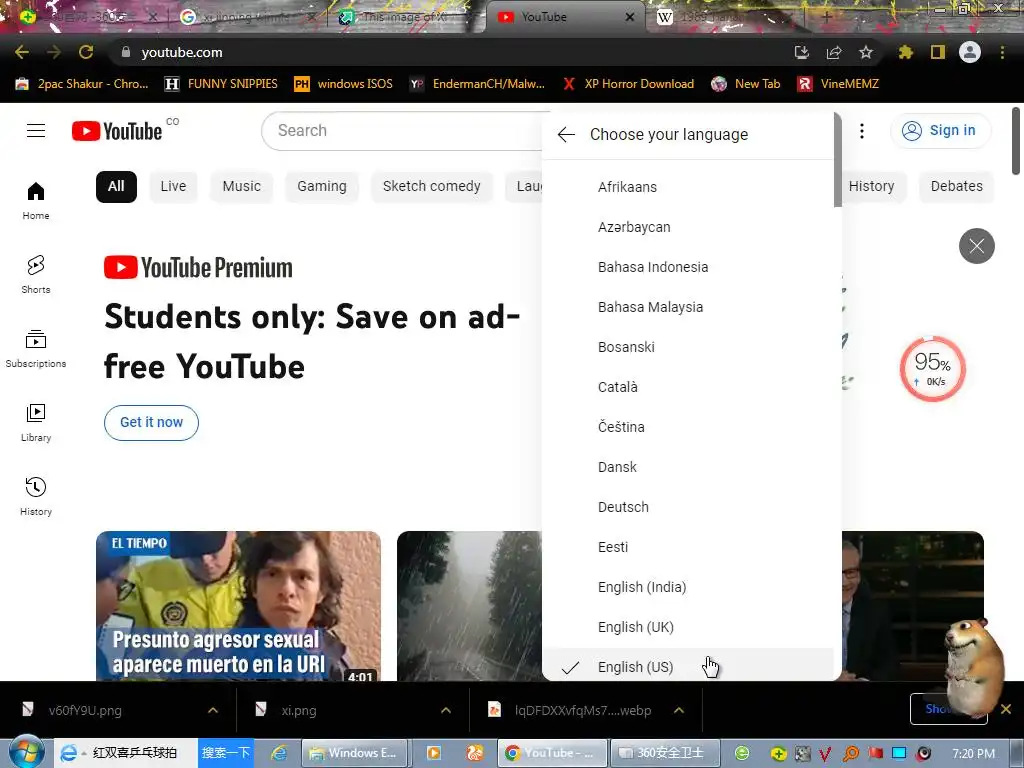Bookmark this page with the star icon
Viewport: 1024px width, 768px height.
pos(866,52)
